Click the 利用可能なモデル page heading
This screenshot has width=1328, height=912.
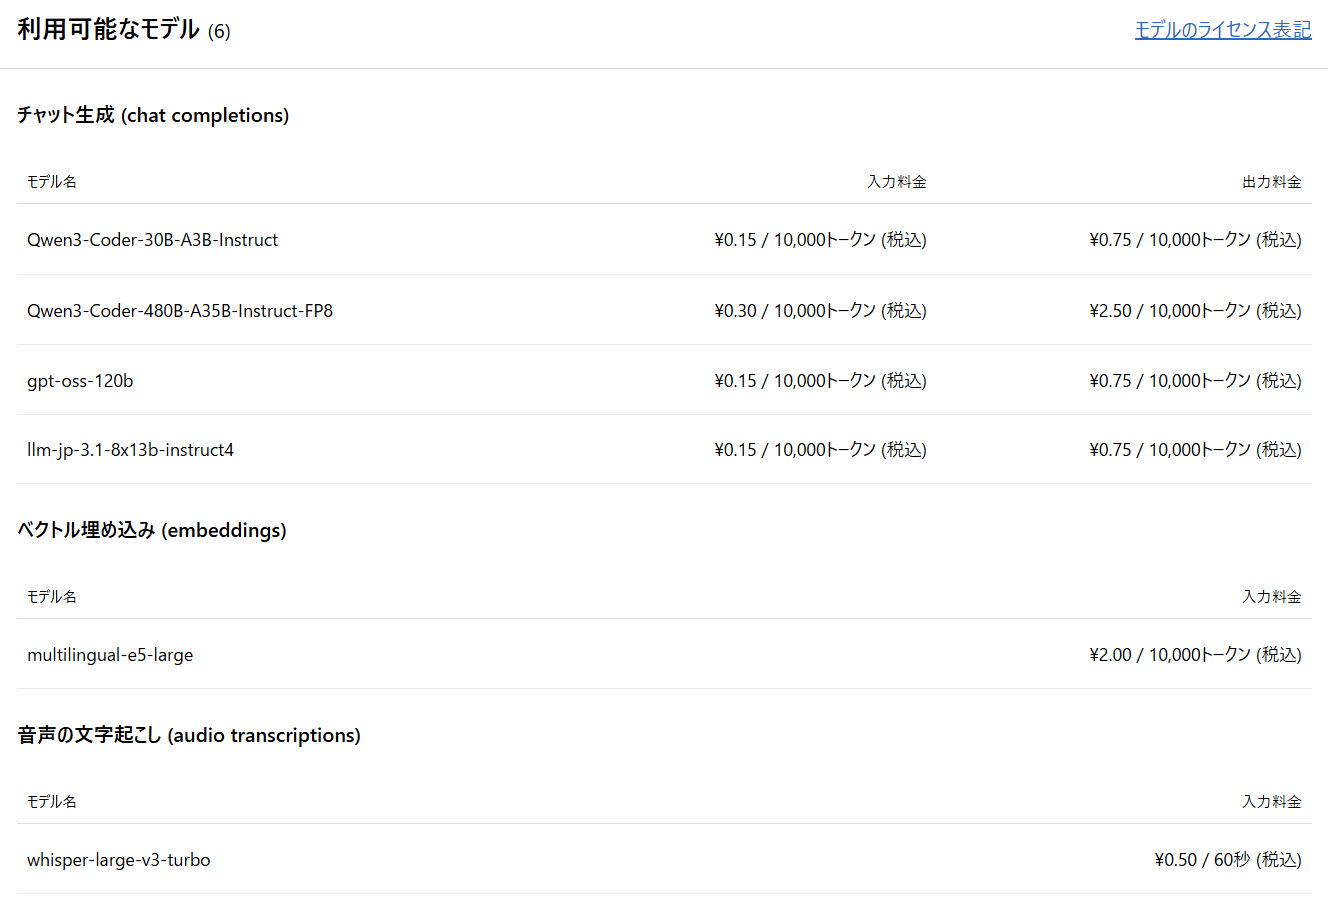click(108, 30)
